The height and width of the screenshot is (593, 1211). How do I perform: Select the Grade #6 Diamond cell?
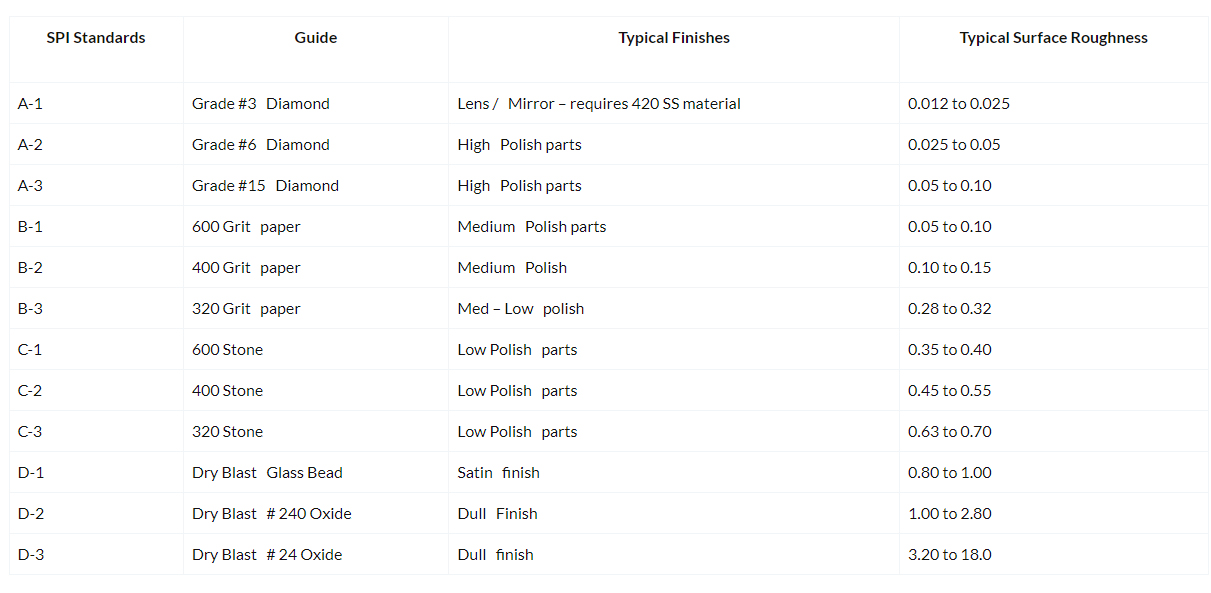click(x=260, y=145)
